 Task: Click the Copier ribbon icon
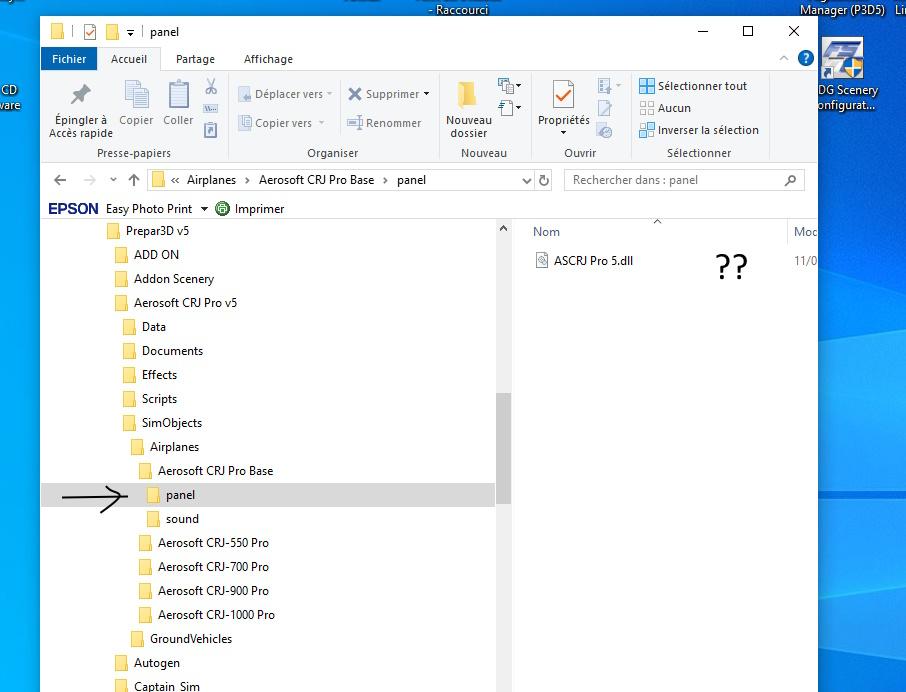tap(136, 94)
